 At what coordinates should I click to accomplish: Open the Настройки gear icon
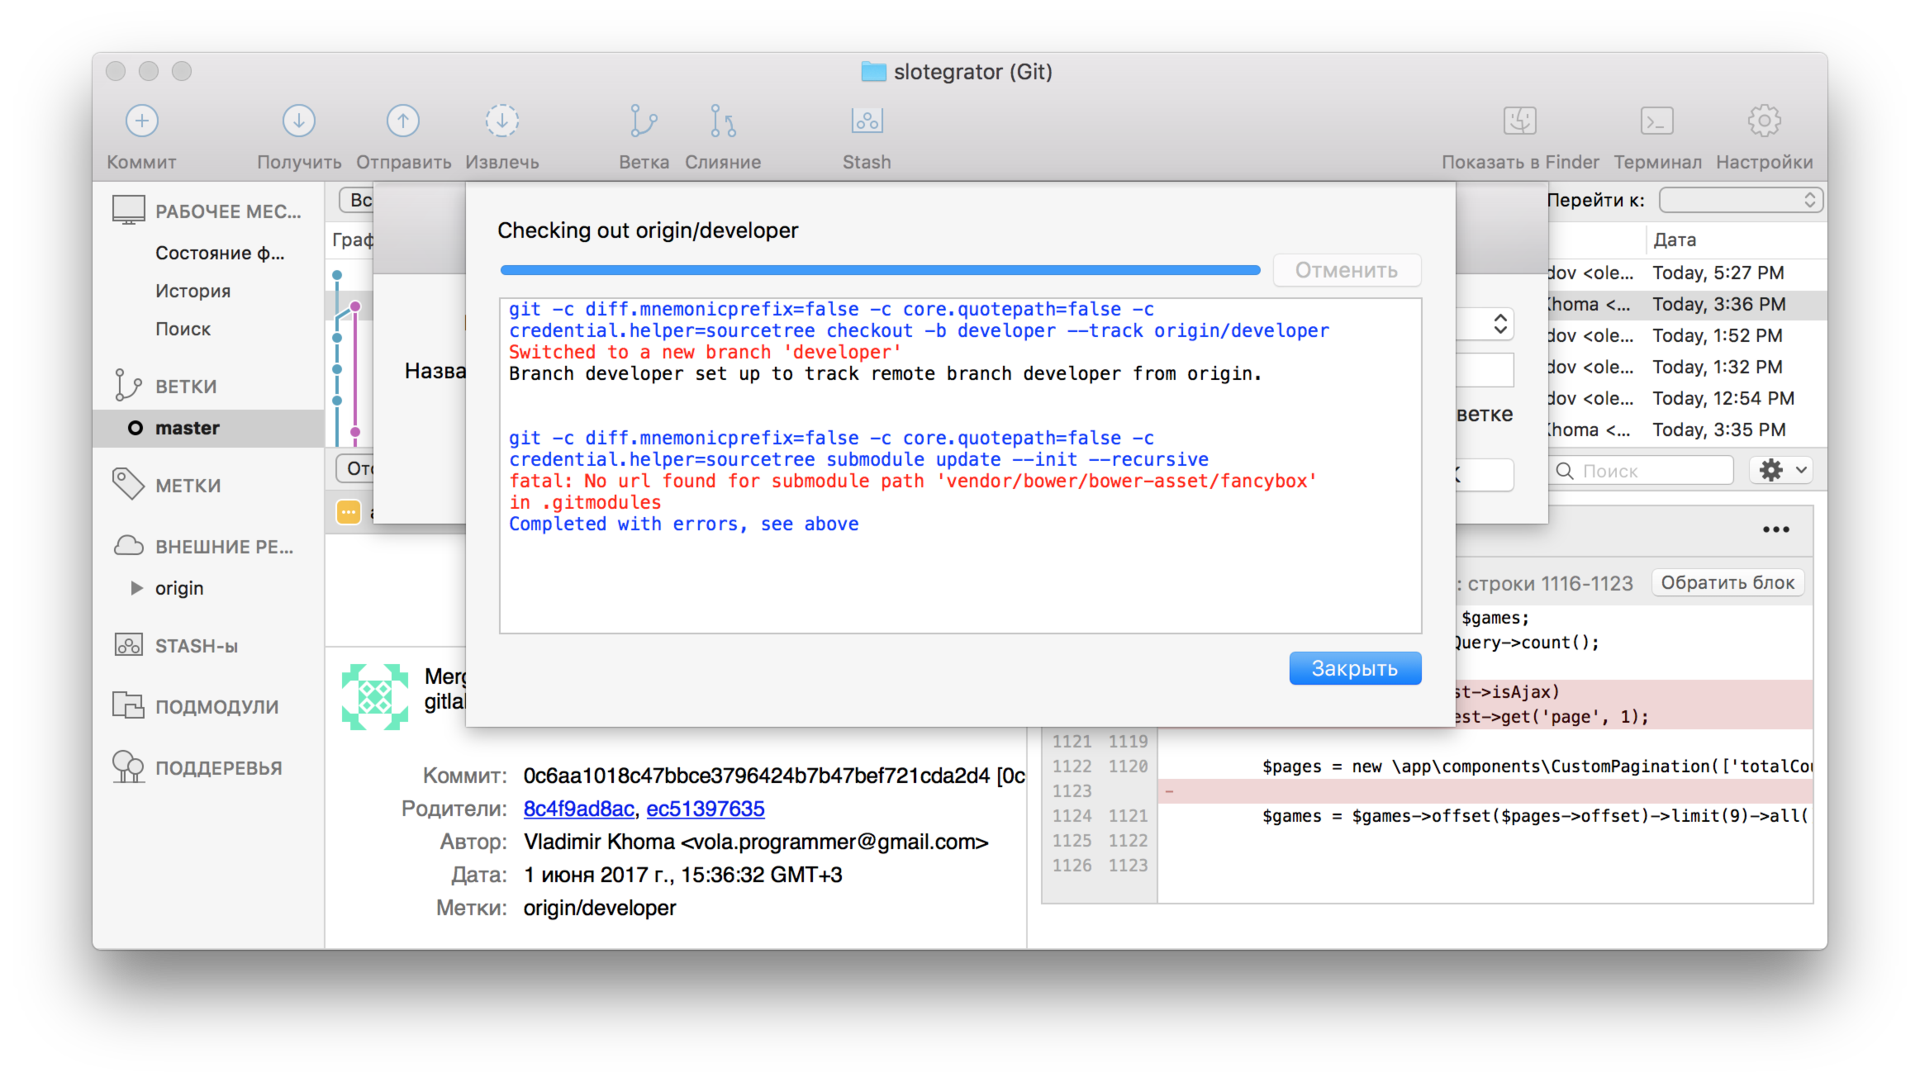[x=1764, y=121]
